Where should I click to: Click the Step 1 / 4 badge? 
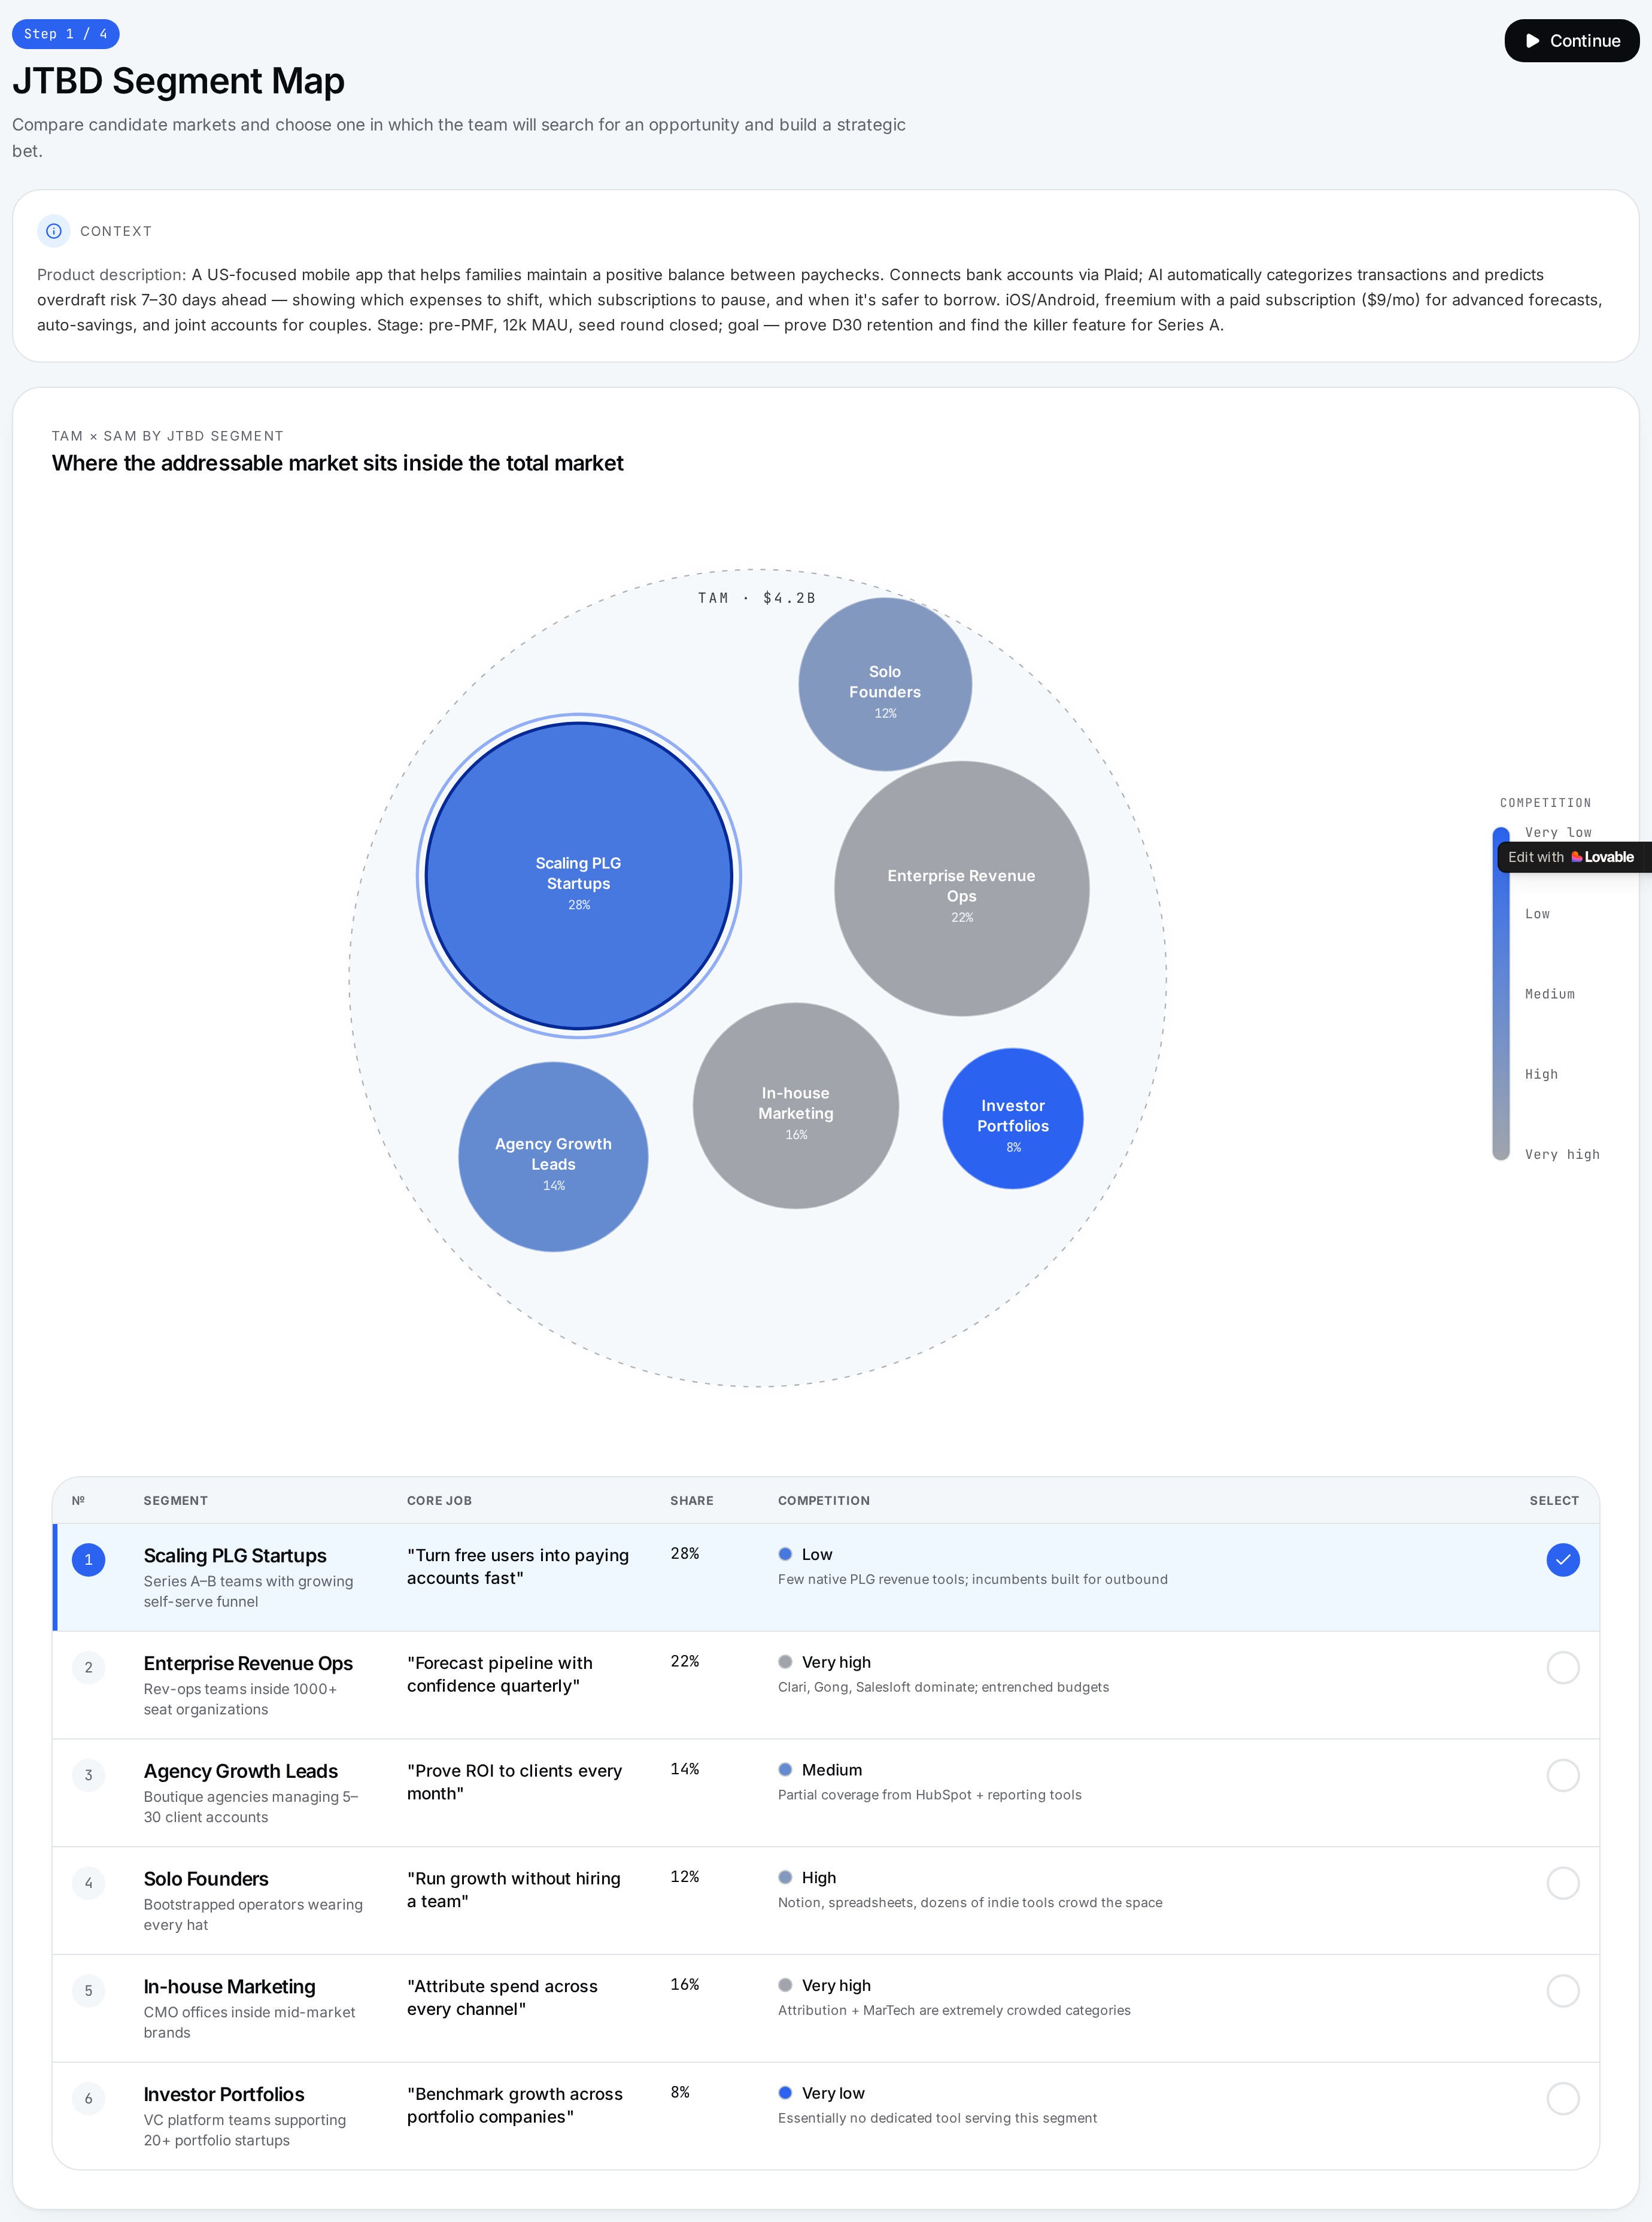66,34
